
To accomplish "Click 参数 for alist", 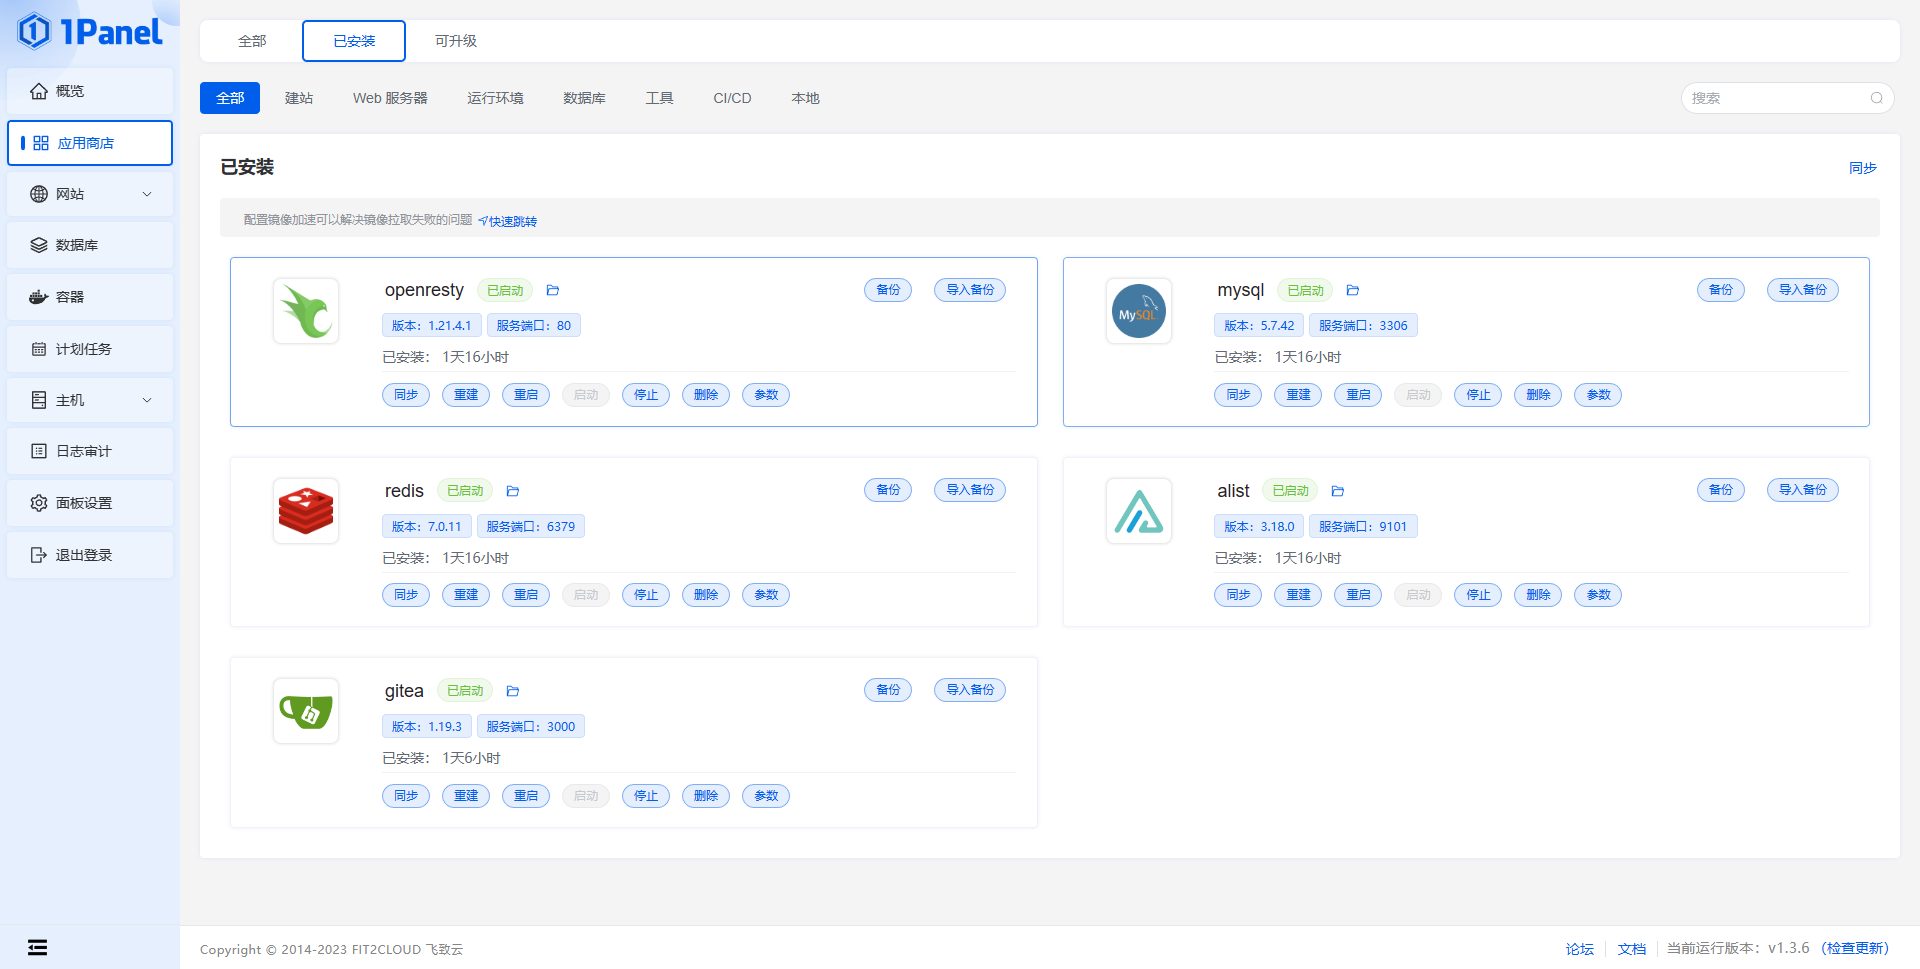I will point(1598,595).
